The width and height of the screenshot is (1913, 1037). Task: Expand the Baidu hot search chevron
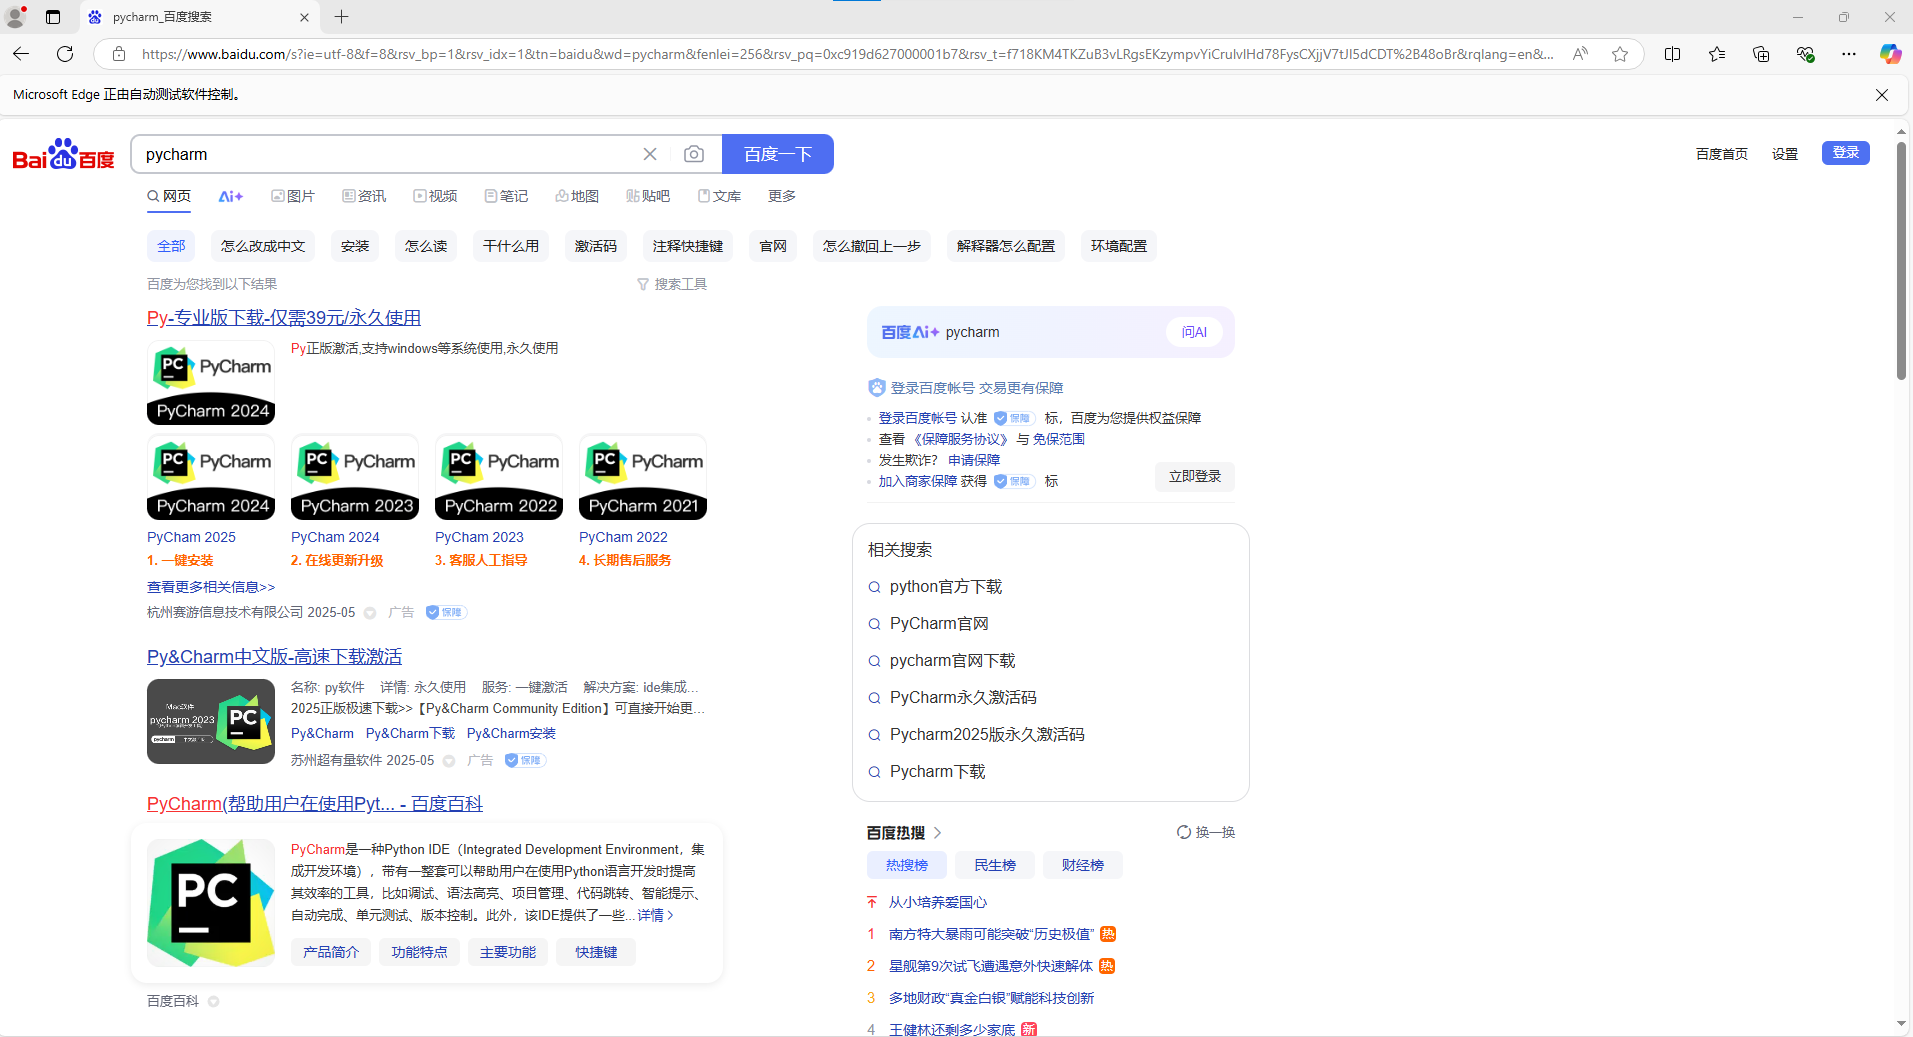[x=937, y=833]
